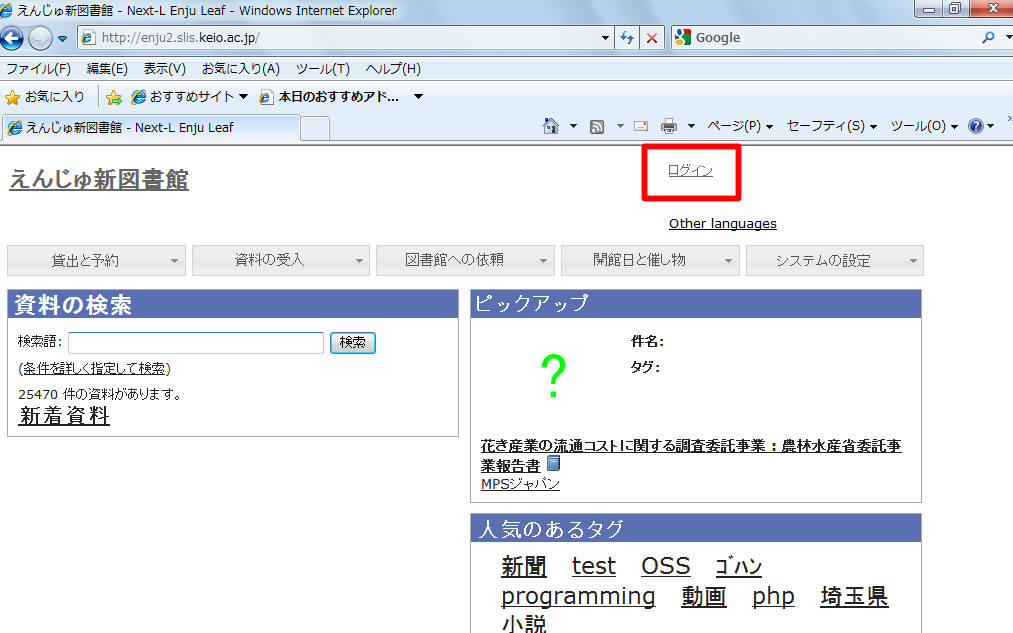Open the Help question mark icon
The image size is (1013, 633).
976,126
